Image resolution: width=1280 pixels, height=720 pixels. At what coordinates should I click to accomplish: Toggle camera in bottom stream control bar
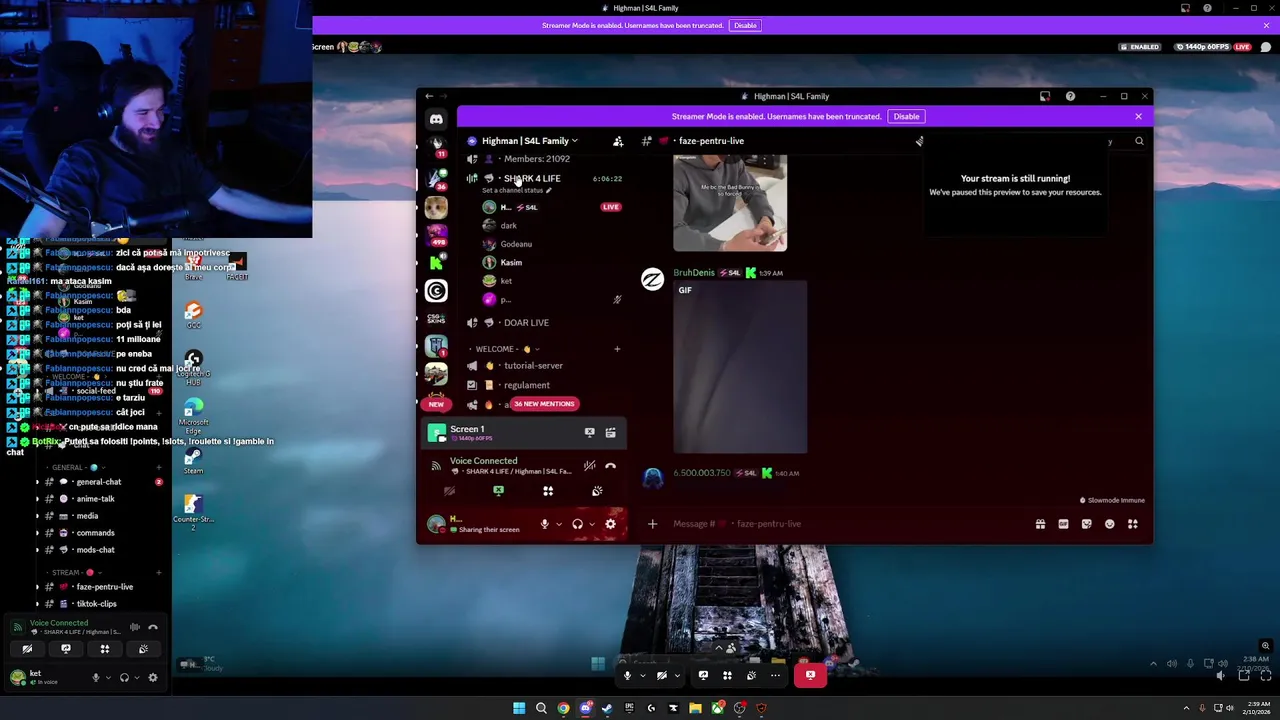coord(661,675)
